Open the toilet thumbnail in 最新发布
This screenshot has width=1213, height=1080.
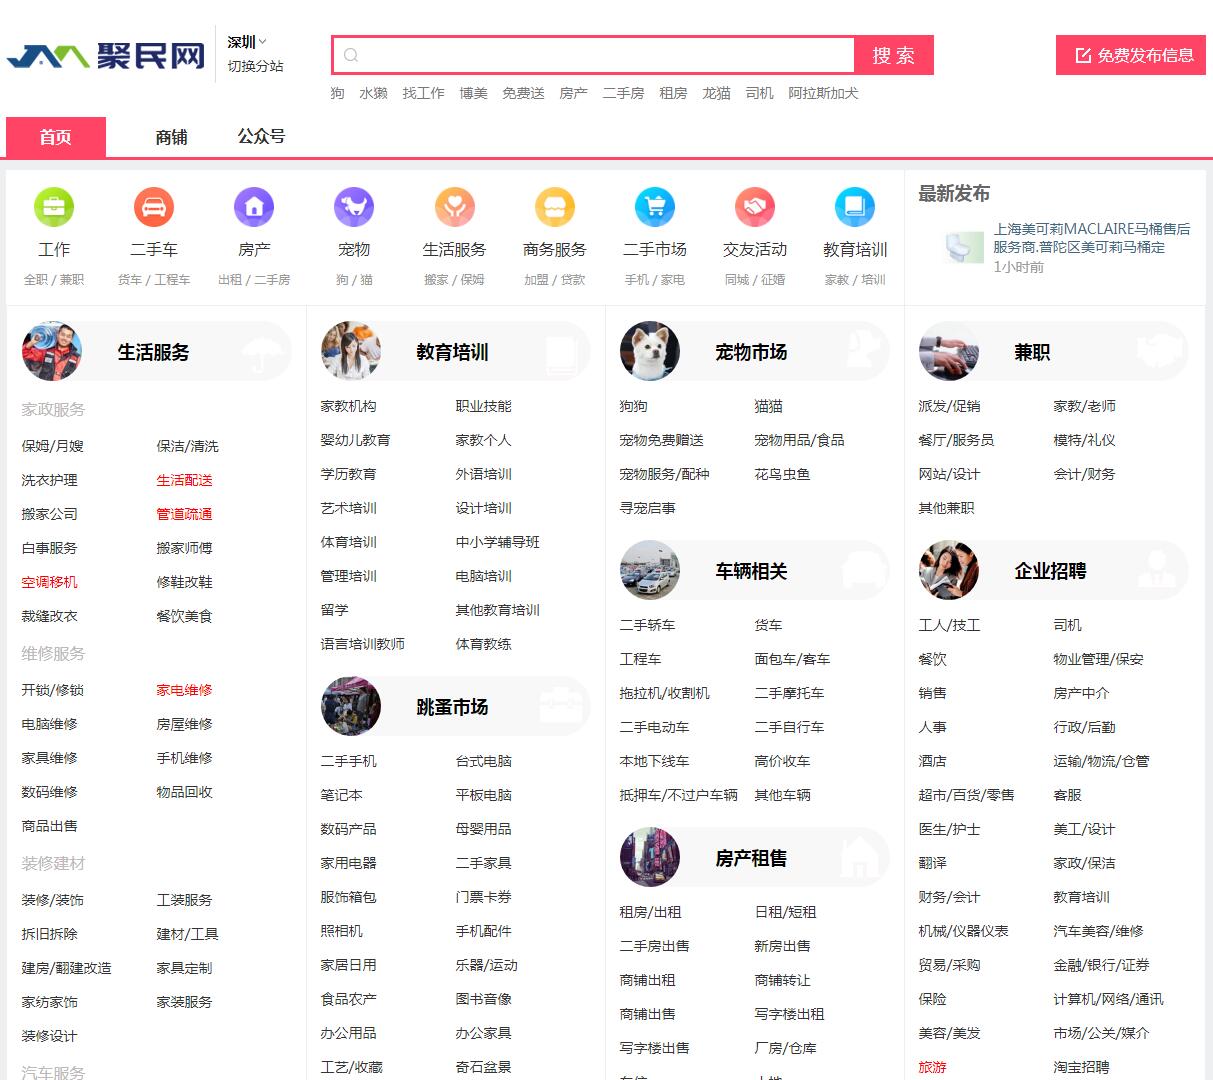964,246
